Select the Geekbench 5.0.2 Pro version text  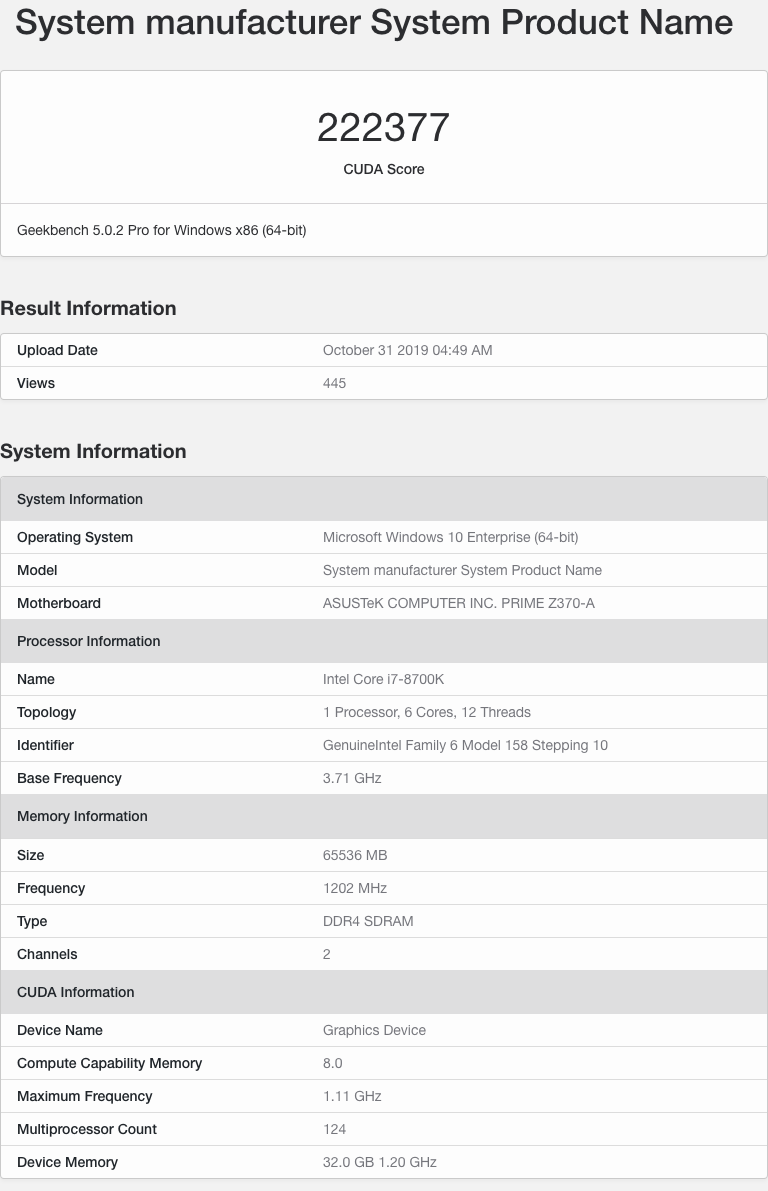click(x=162, y=230)
